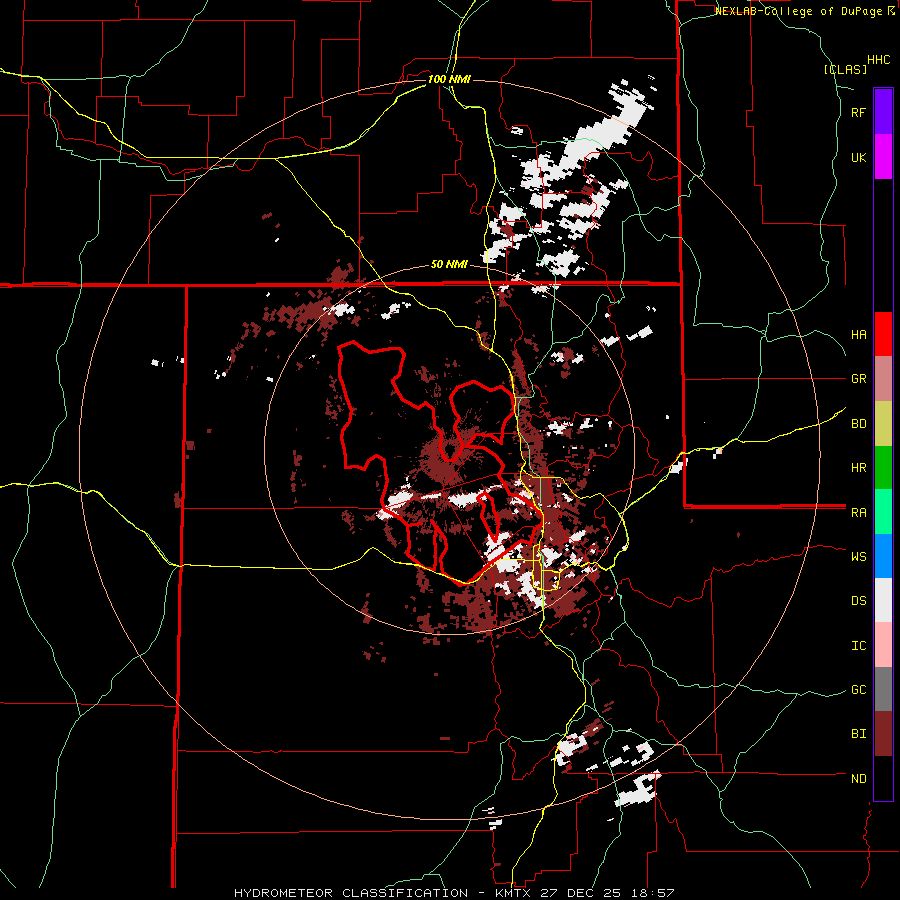Click the DS white legend swatch
Viewport: 900px width, 900px height.
pos(883,600)
